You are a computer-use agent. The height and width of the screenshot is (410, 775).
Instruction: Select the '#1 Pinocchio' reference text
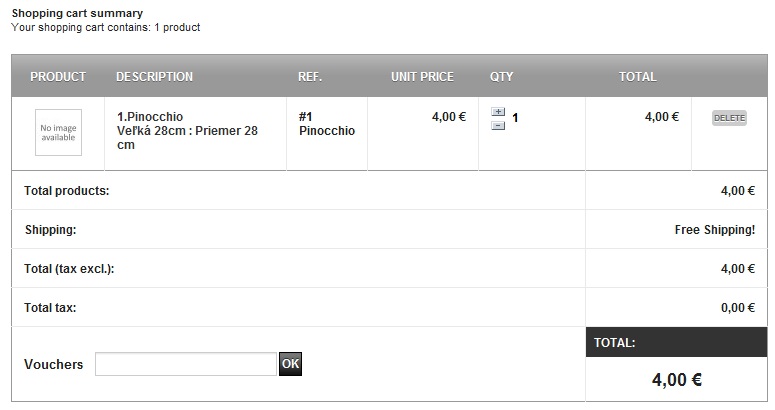point(326,124)
